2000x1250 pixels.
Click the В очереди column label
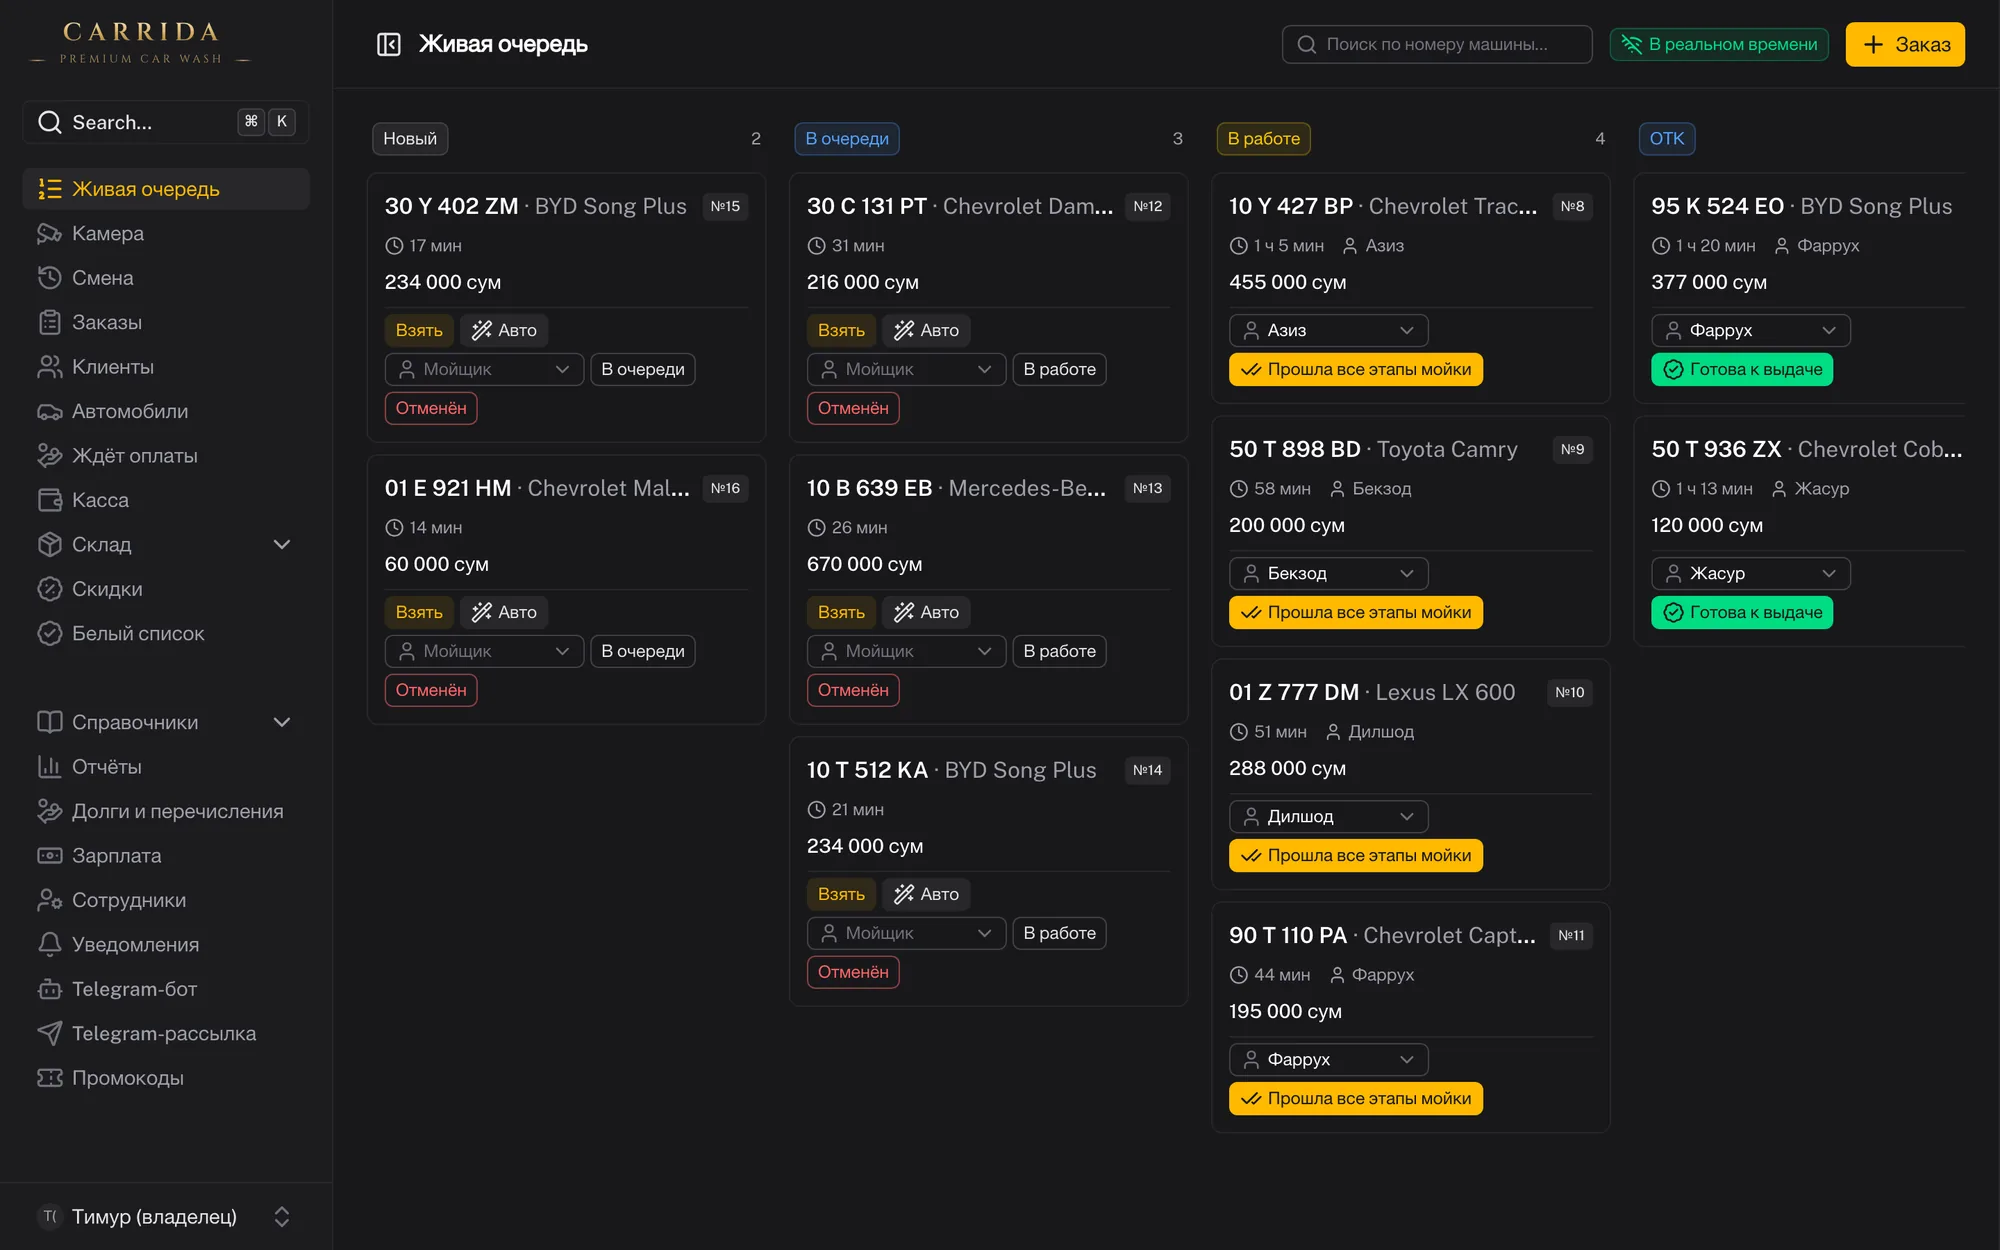coord(847,139)
